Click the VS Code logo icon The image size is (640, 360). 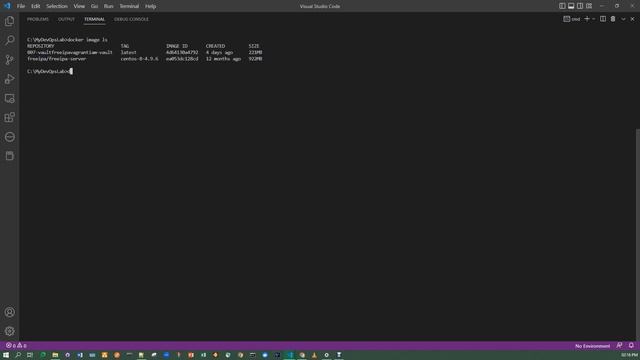[x=7, y=6]
